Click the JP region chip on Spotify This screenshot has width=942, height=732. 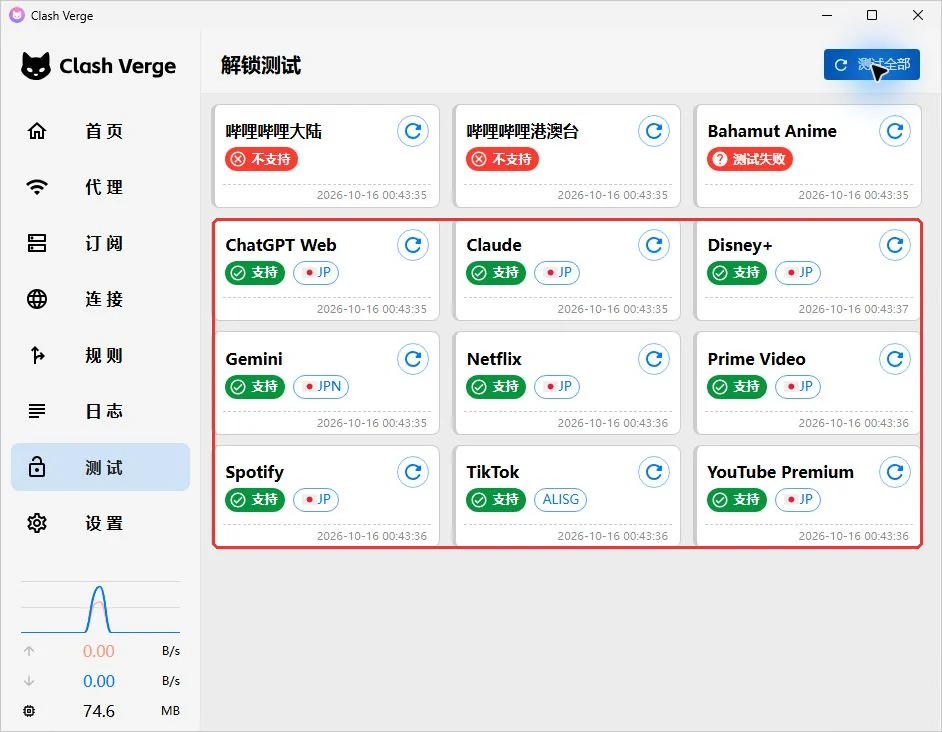pyautogui.click(x=316, y=499)
